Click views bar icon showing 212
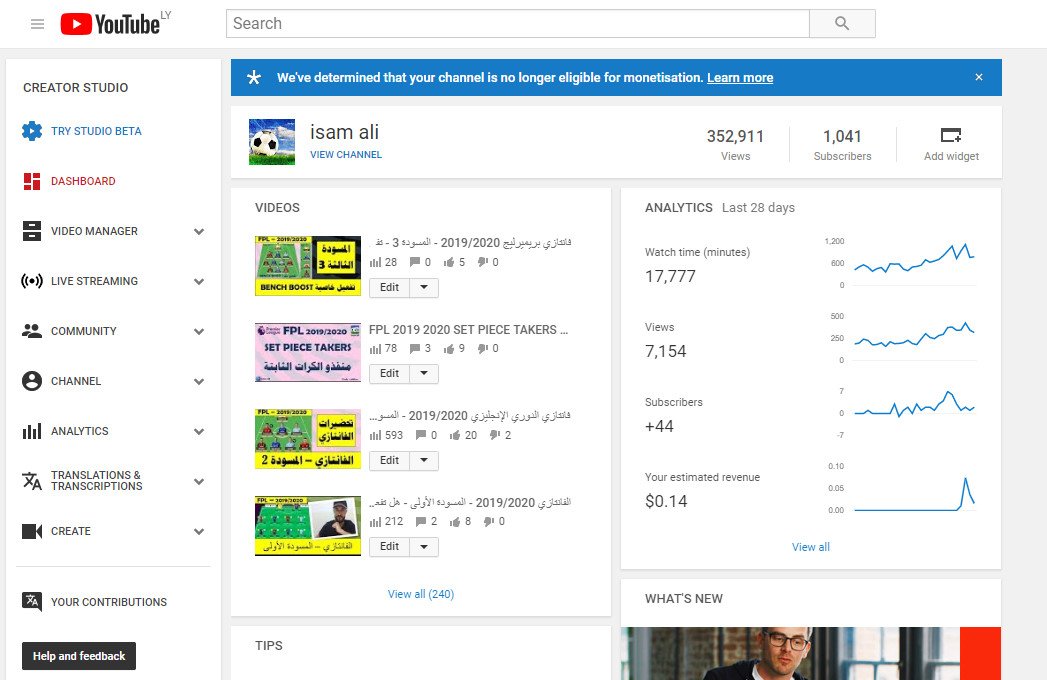Image resolution: width=1047 pixels, height=680 pixels. [x=375, y=522]
